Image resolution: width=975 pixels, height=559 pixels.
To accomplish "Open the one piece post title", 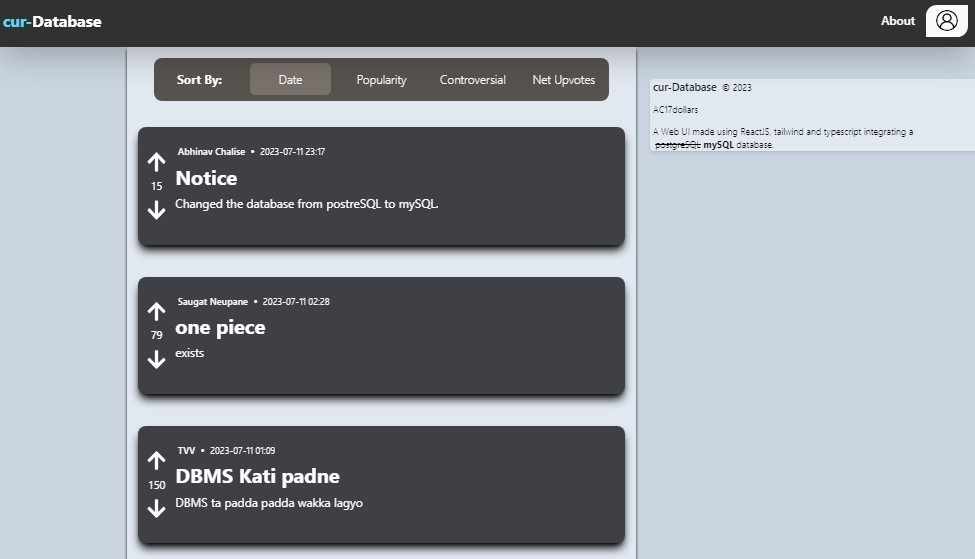I will pos(220,327).
